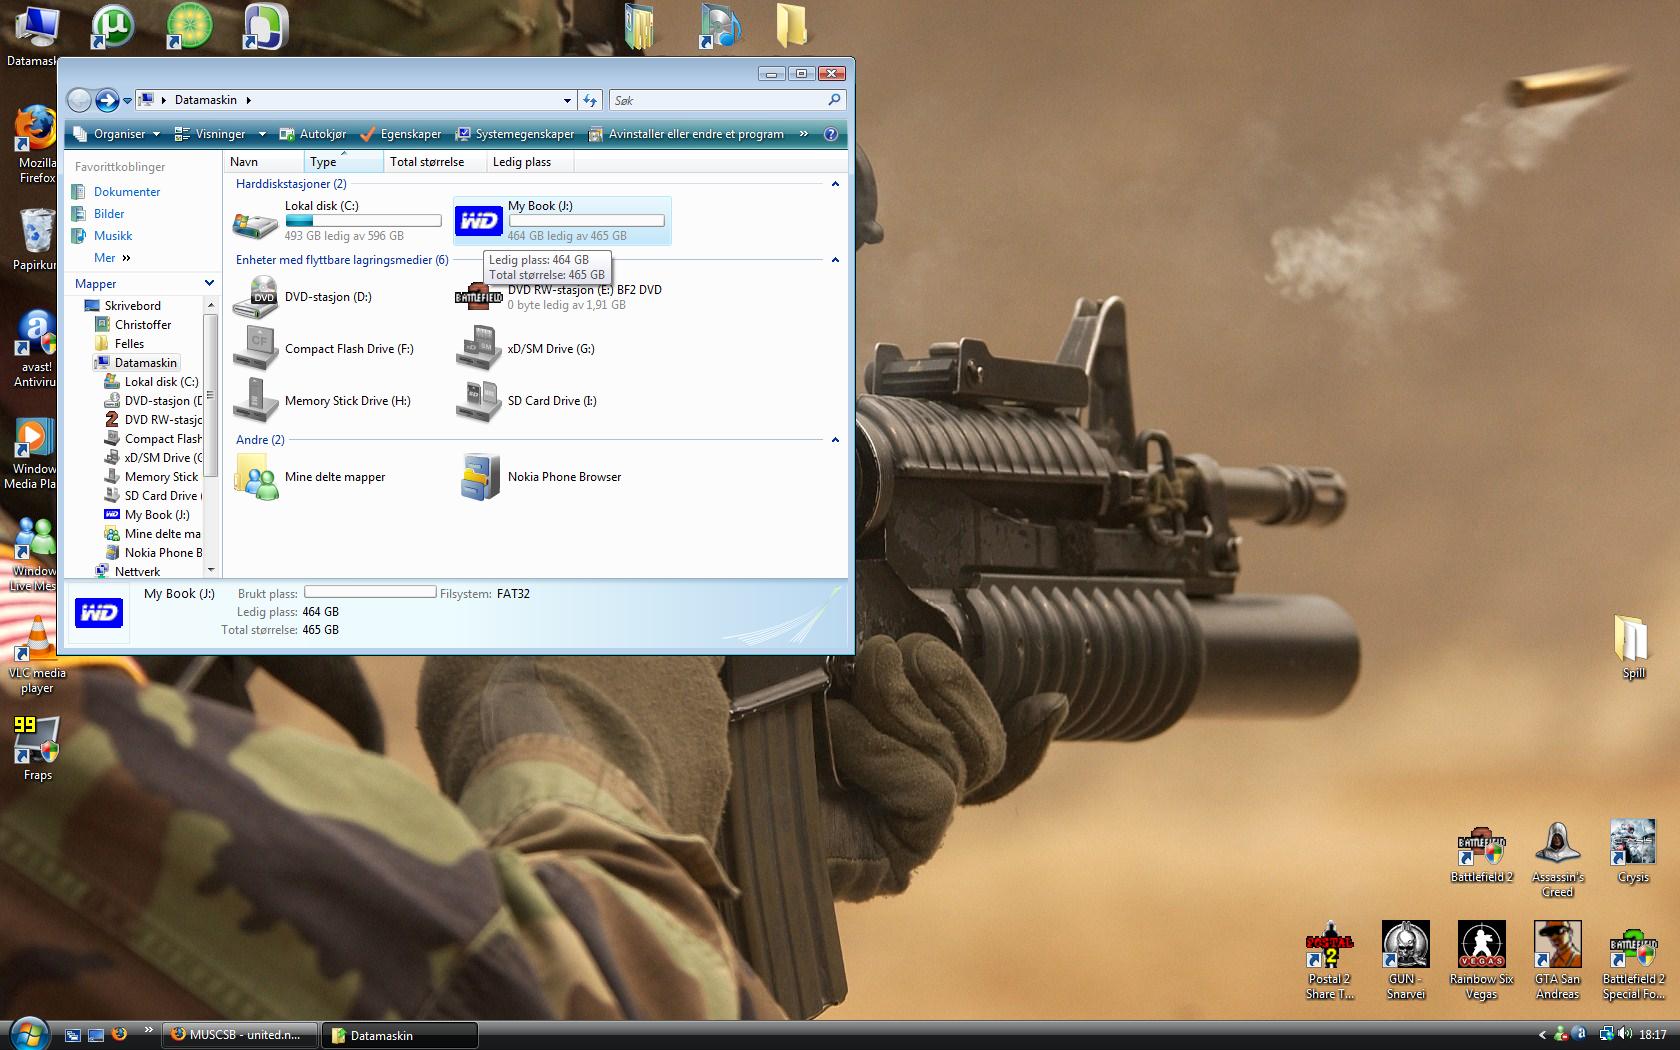Launch uTorrent desktop shortcut
This screenshot has height=1050, width=1680.
(x=113, y=26)
